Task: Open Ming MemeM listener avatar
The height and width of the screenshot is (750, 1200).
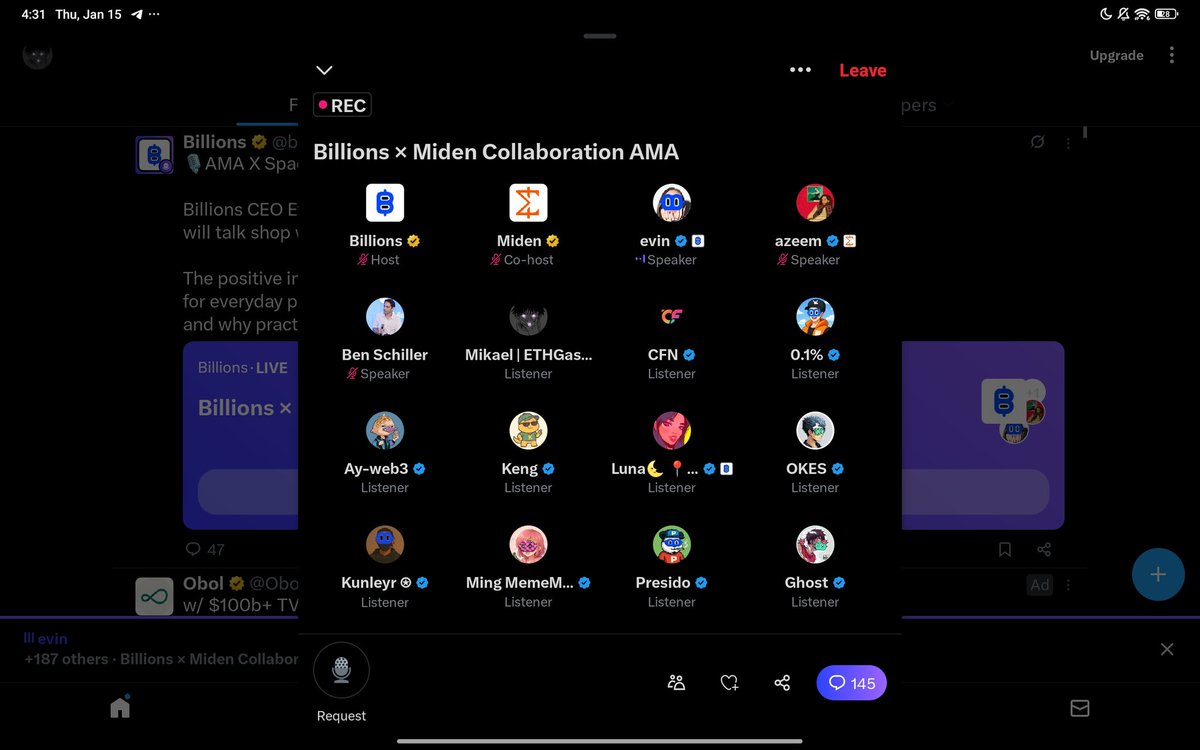Action: (x=528, y=545)
